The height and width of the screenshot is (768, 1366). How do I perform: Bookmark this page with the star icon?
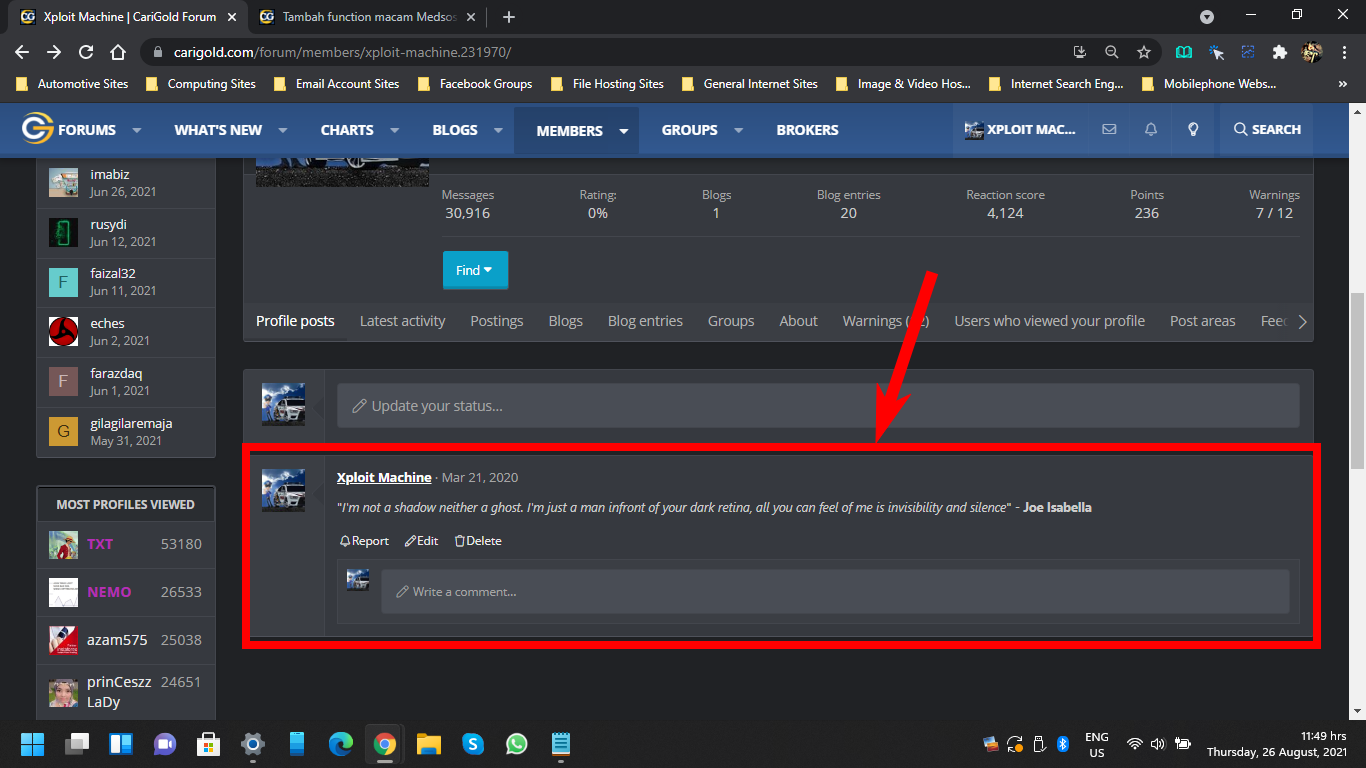[x=1144, y=52]
